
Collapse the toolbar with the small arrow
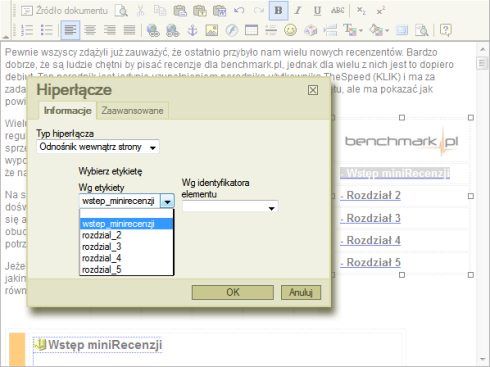coord(6,36)
